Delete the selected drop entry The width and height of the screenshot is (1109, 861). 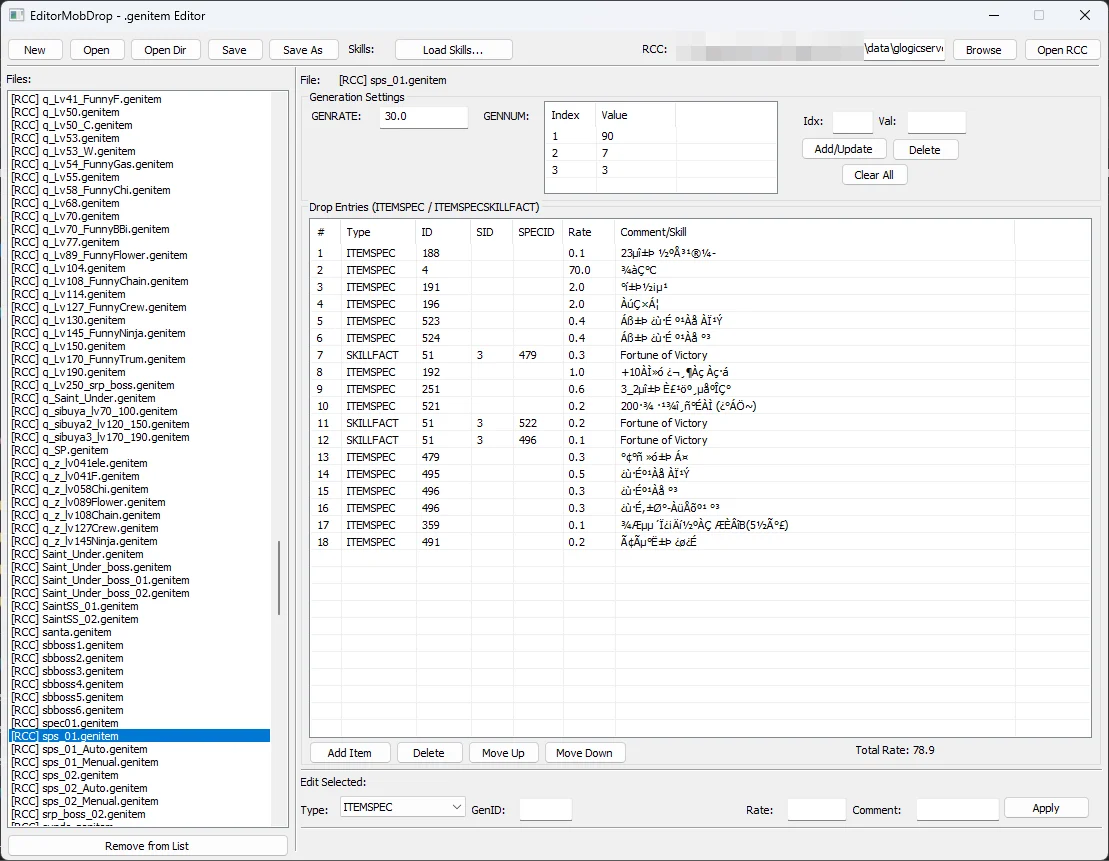click(429, 753)
